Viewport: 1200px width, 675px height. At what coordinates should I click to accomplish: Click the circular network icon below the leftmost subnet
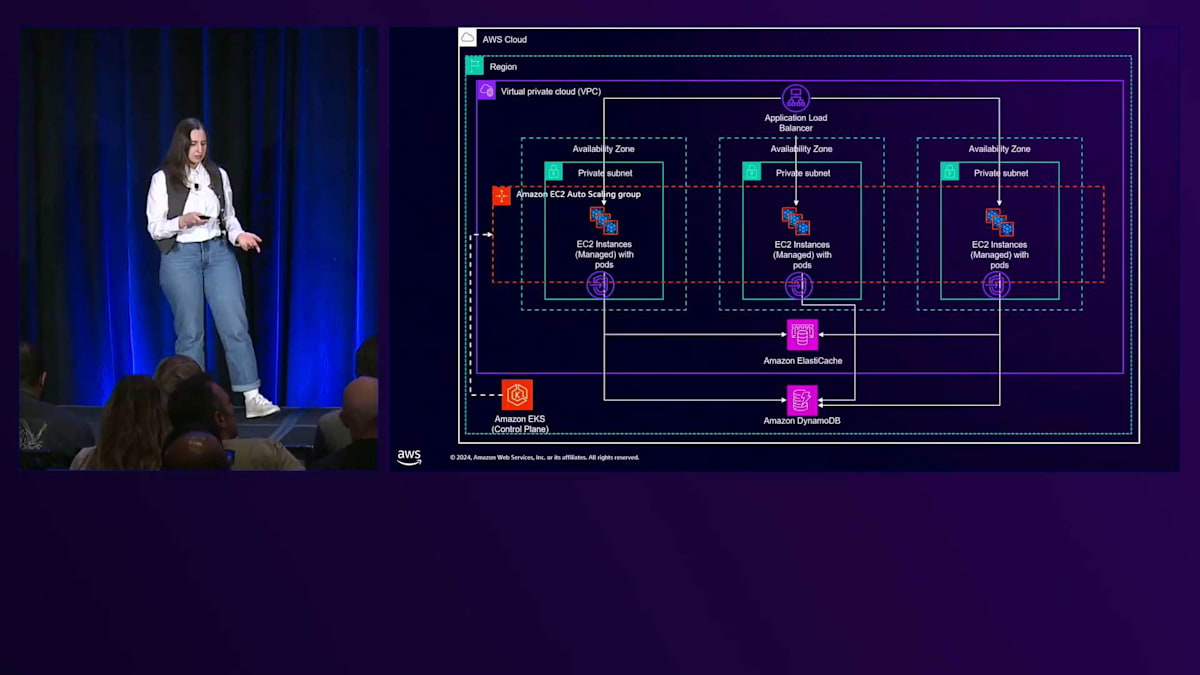click(x=600, y=286)
